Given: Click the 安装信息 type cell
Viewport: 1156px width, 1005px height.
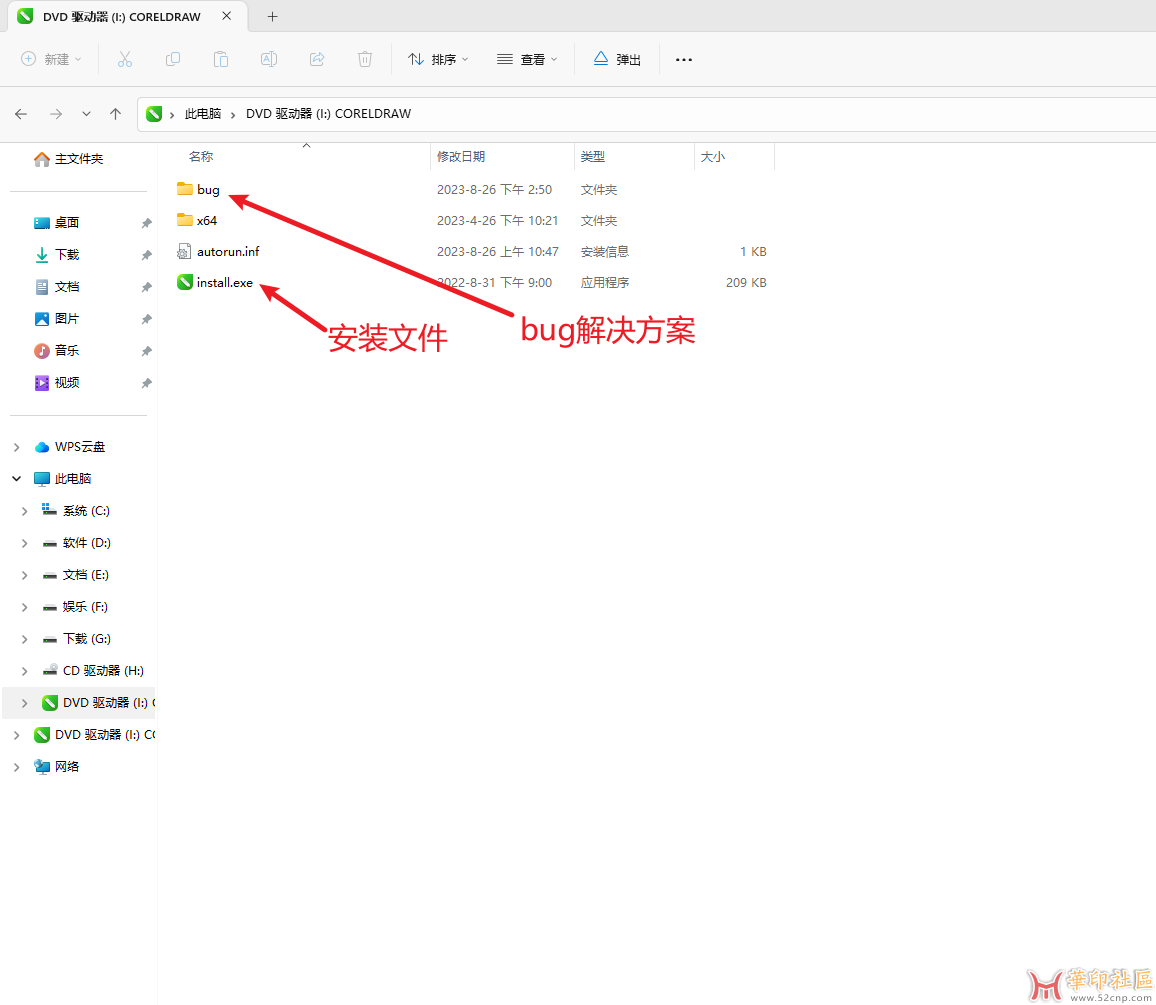Looking at the screenshot, I should (x=605, y=251).
